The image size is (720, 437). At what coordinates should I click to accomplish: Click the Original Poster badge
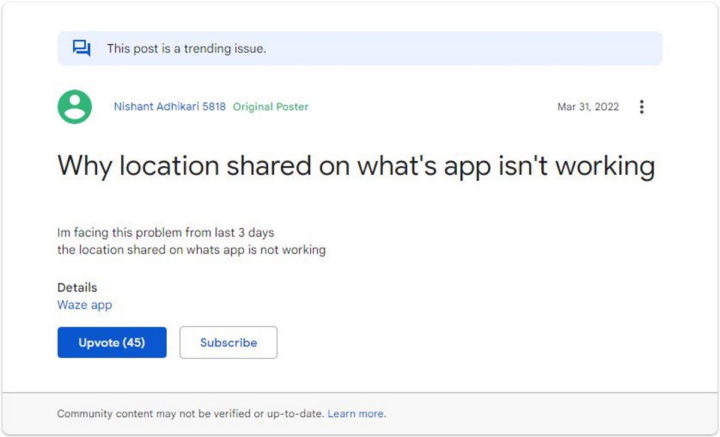(270, 107)
